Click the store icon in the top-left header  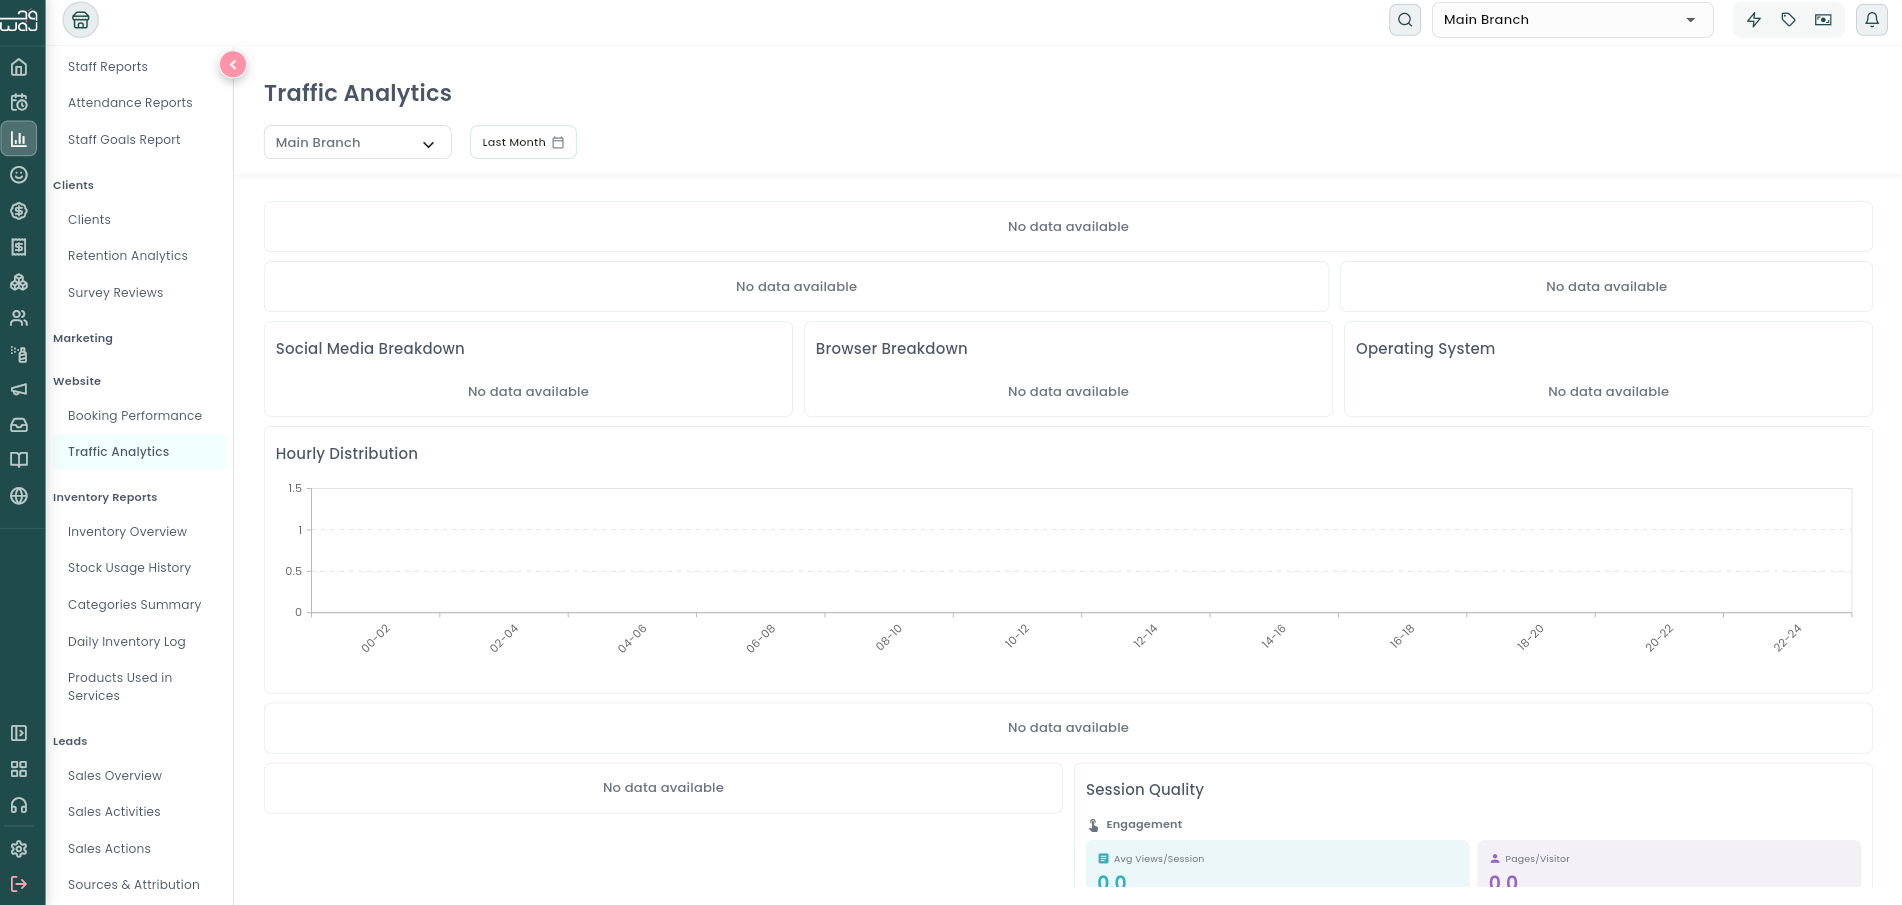[x=81, y=20]
